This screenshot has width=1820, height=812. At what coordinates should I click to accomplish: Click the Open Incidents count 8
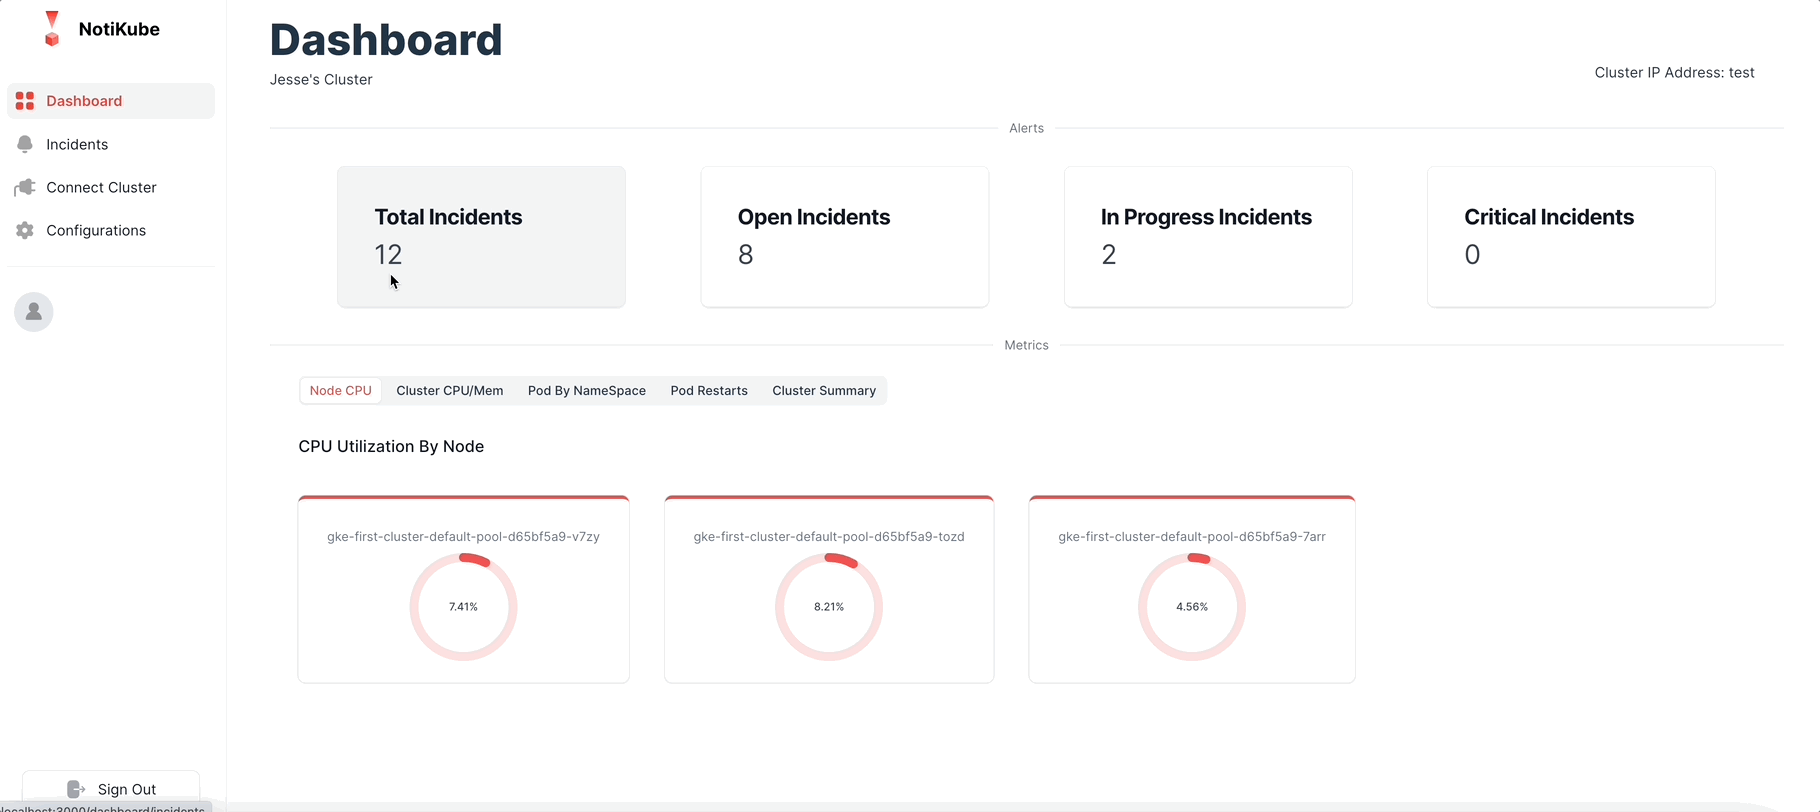tap(746, 255)
